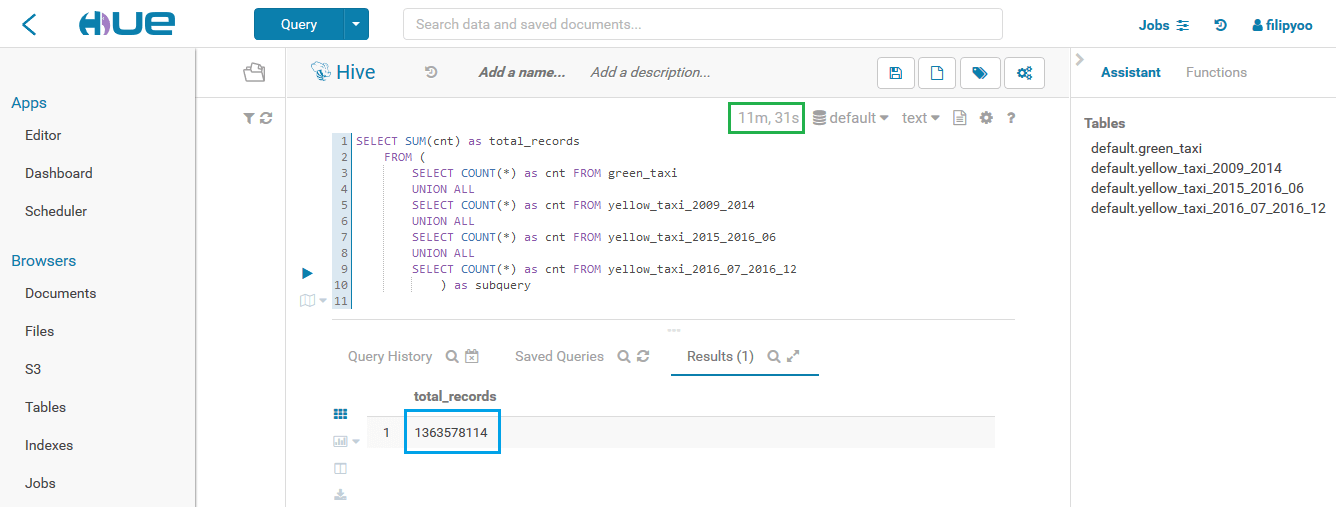1336x510 pixels.
Task: Switch to the Functions tab
Action: tap(1216, 72)
